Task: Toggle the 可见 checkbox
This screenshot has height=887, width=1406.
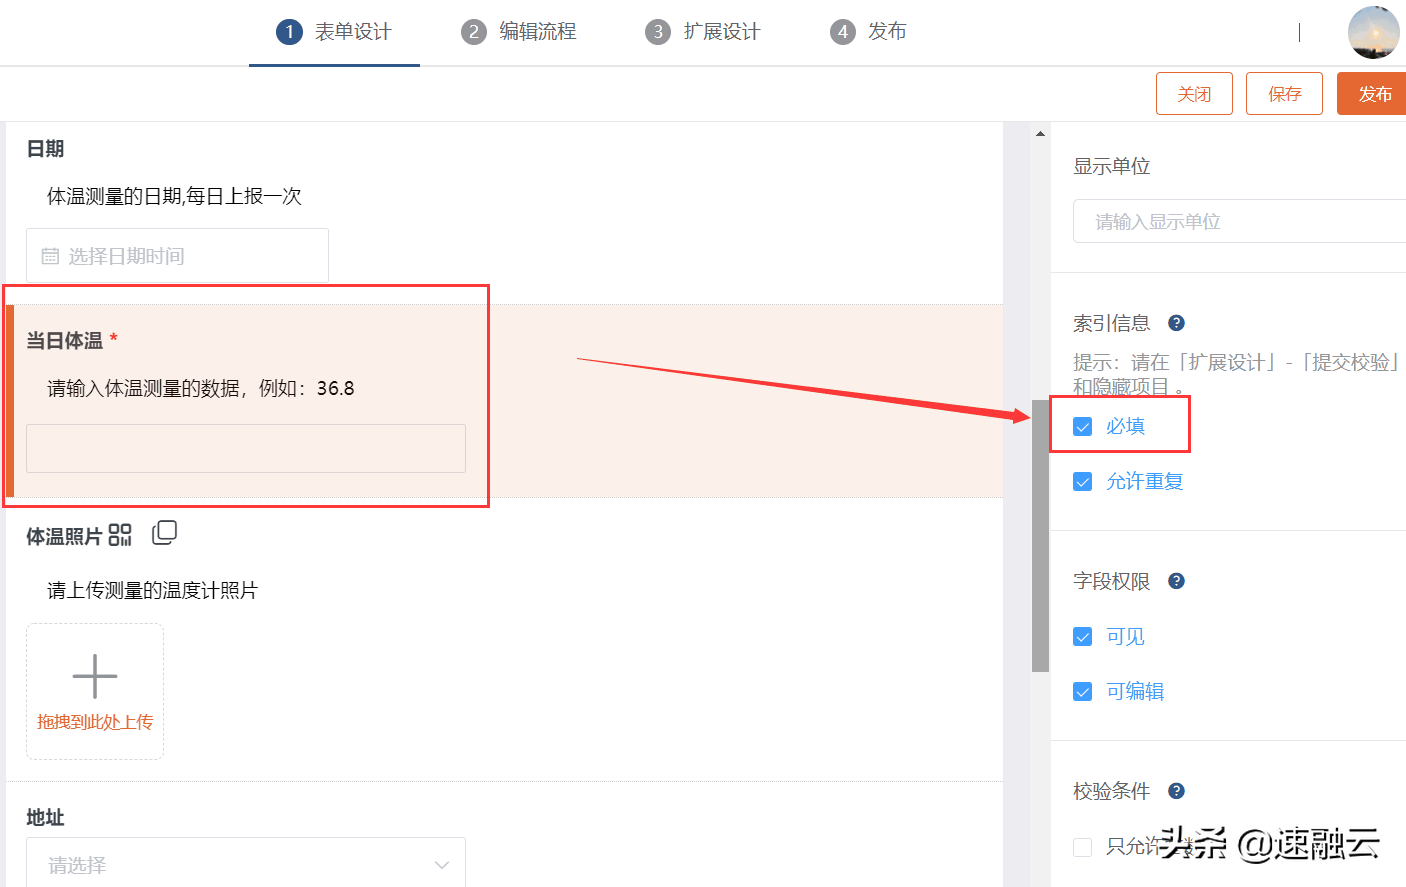Action: click(x=1082, y=637)
